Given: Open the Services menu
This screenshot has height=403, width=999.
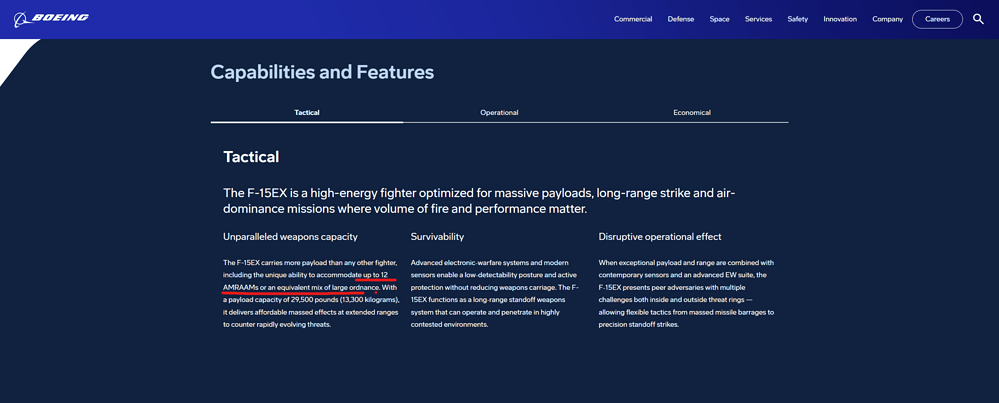Looking at the screenshot, I should point(758,19).
